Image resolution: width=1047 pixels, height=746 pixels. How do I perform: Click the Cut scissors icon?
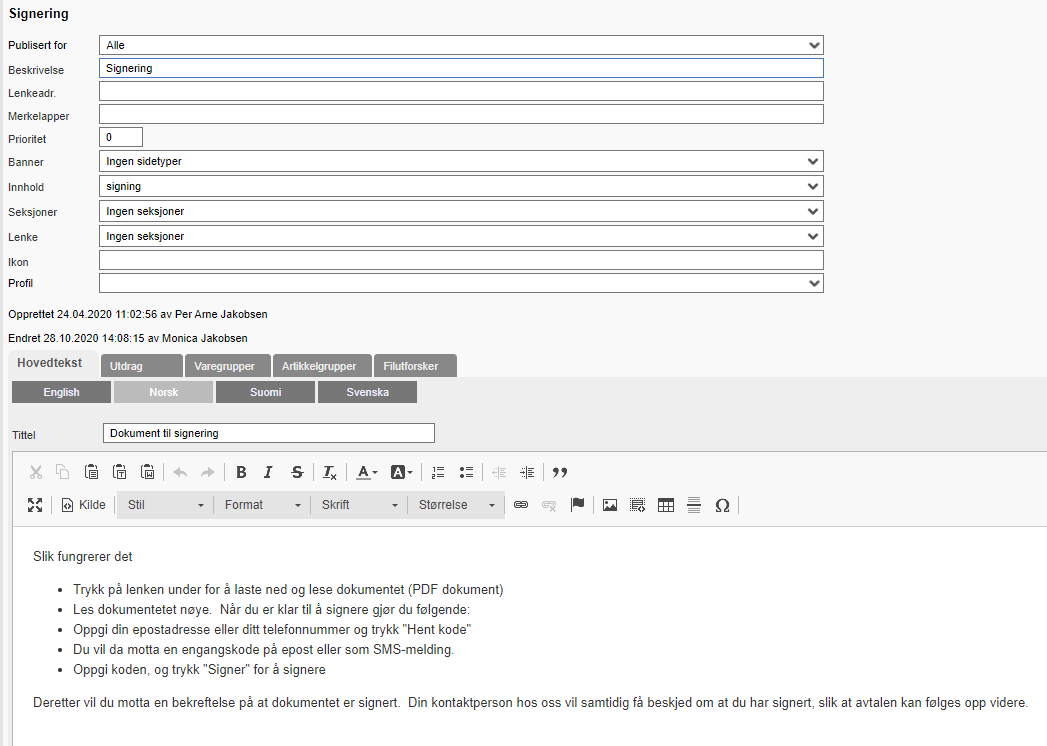(x=35, y=472)
